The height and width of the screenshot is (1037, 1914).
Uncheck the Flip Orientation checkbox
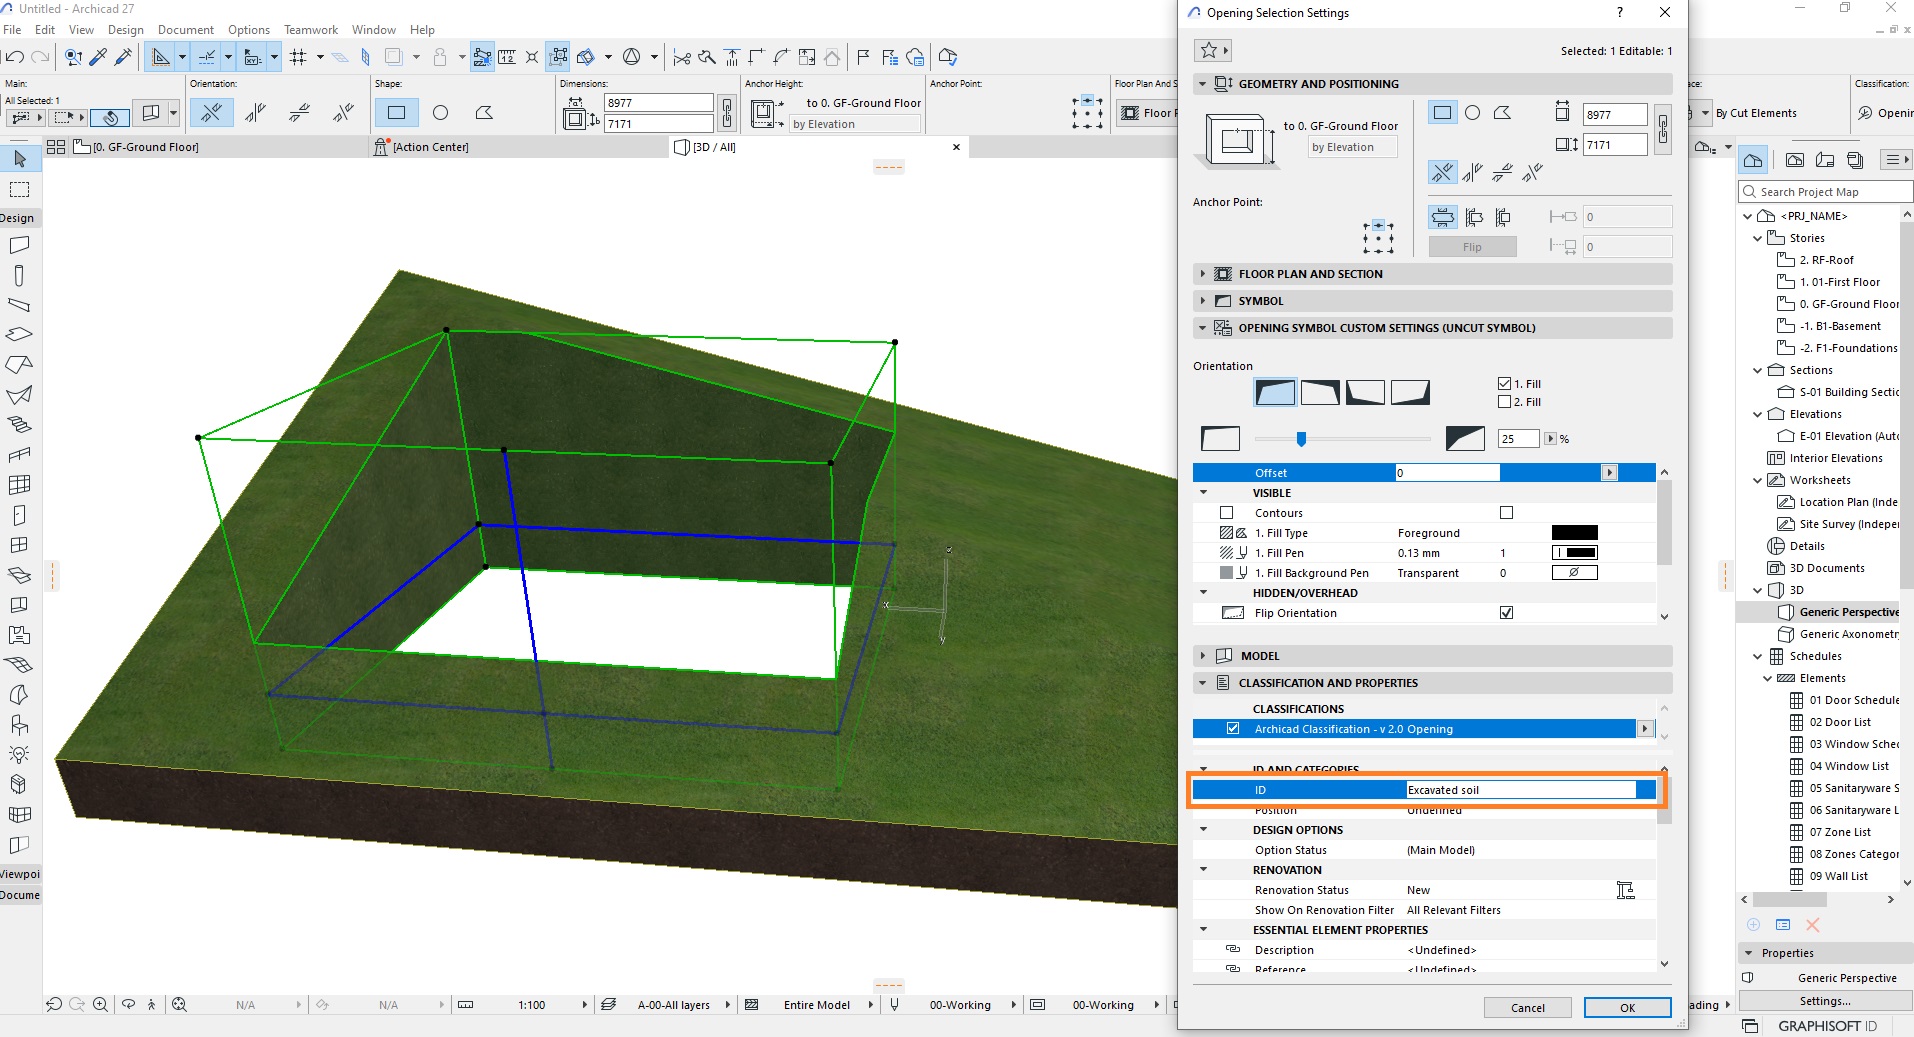[1506, 613]
